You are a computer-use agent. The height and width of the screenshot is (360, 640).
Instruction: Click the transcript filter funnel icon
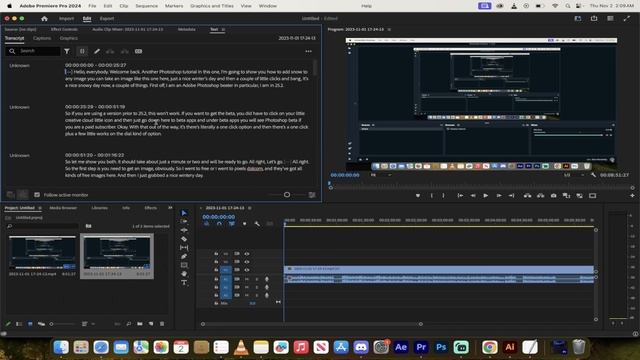tap(67, 51)
